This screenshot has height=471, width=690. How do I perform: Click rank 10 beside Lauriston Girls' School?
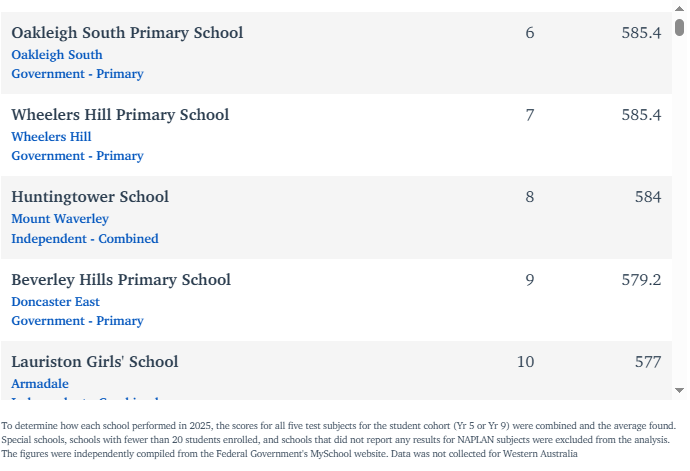pos(526,362)
